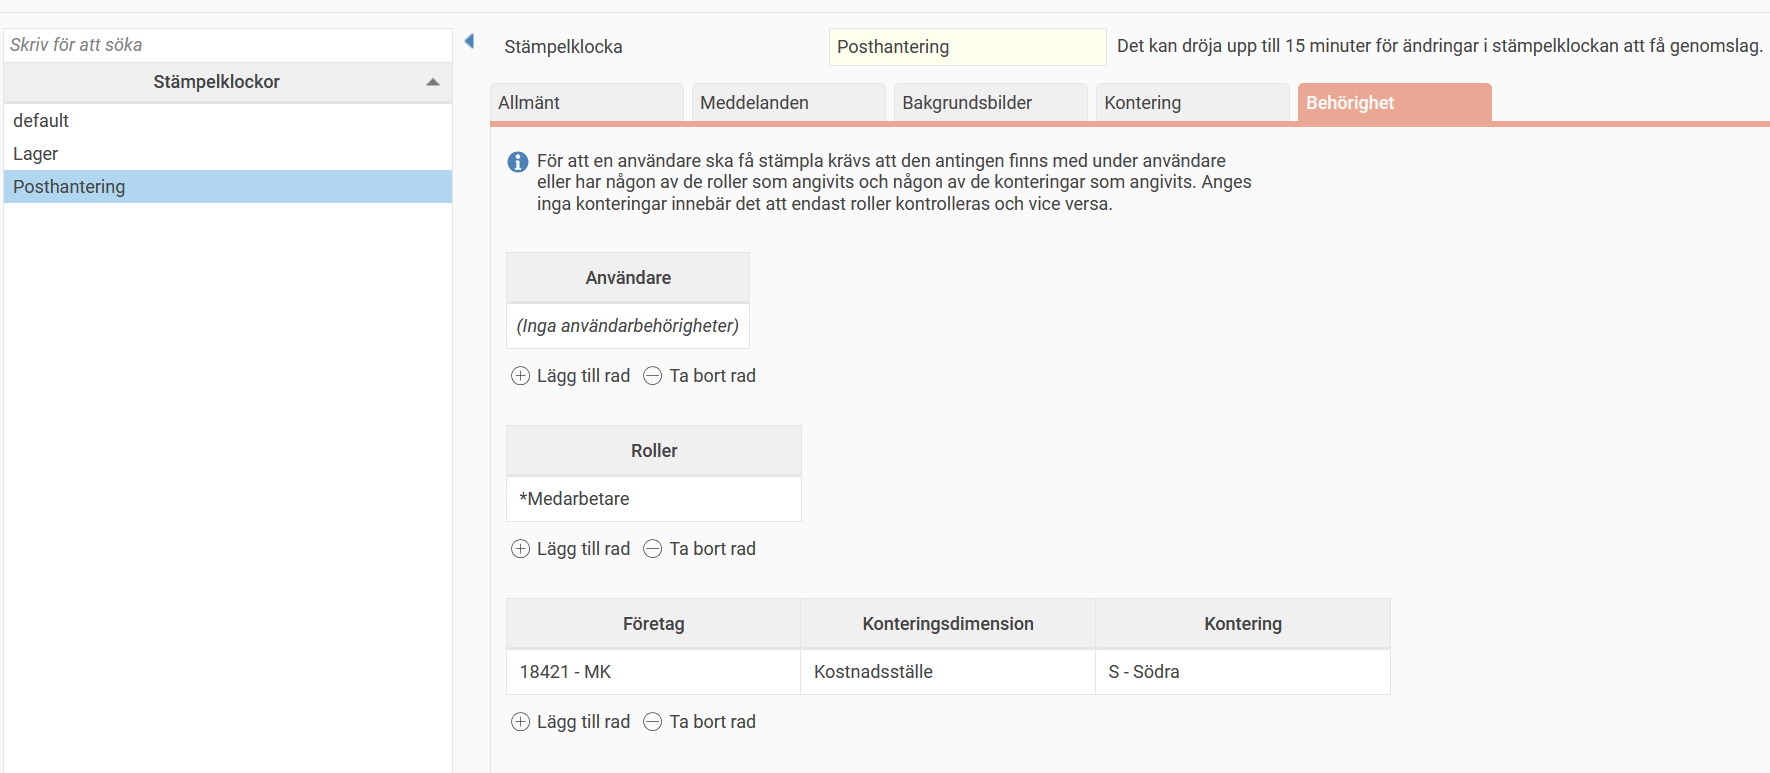Click the plus icon under Roller table

pos(520,549)
